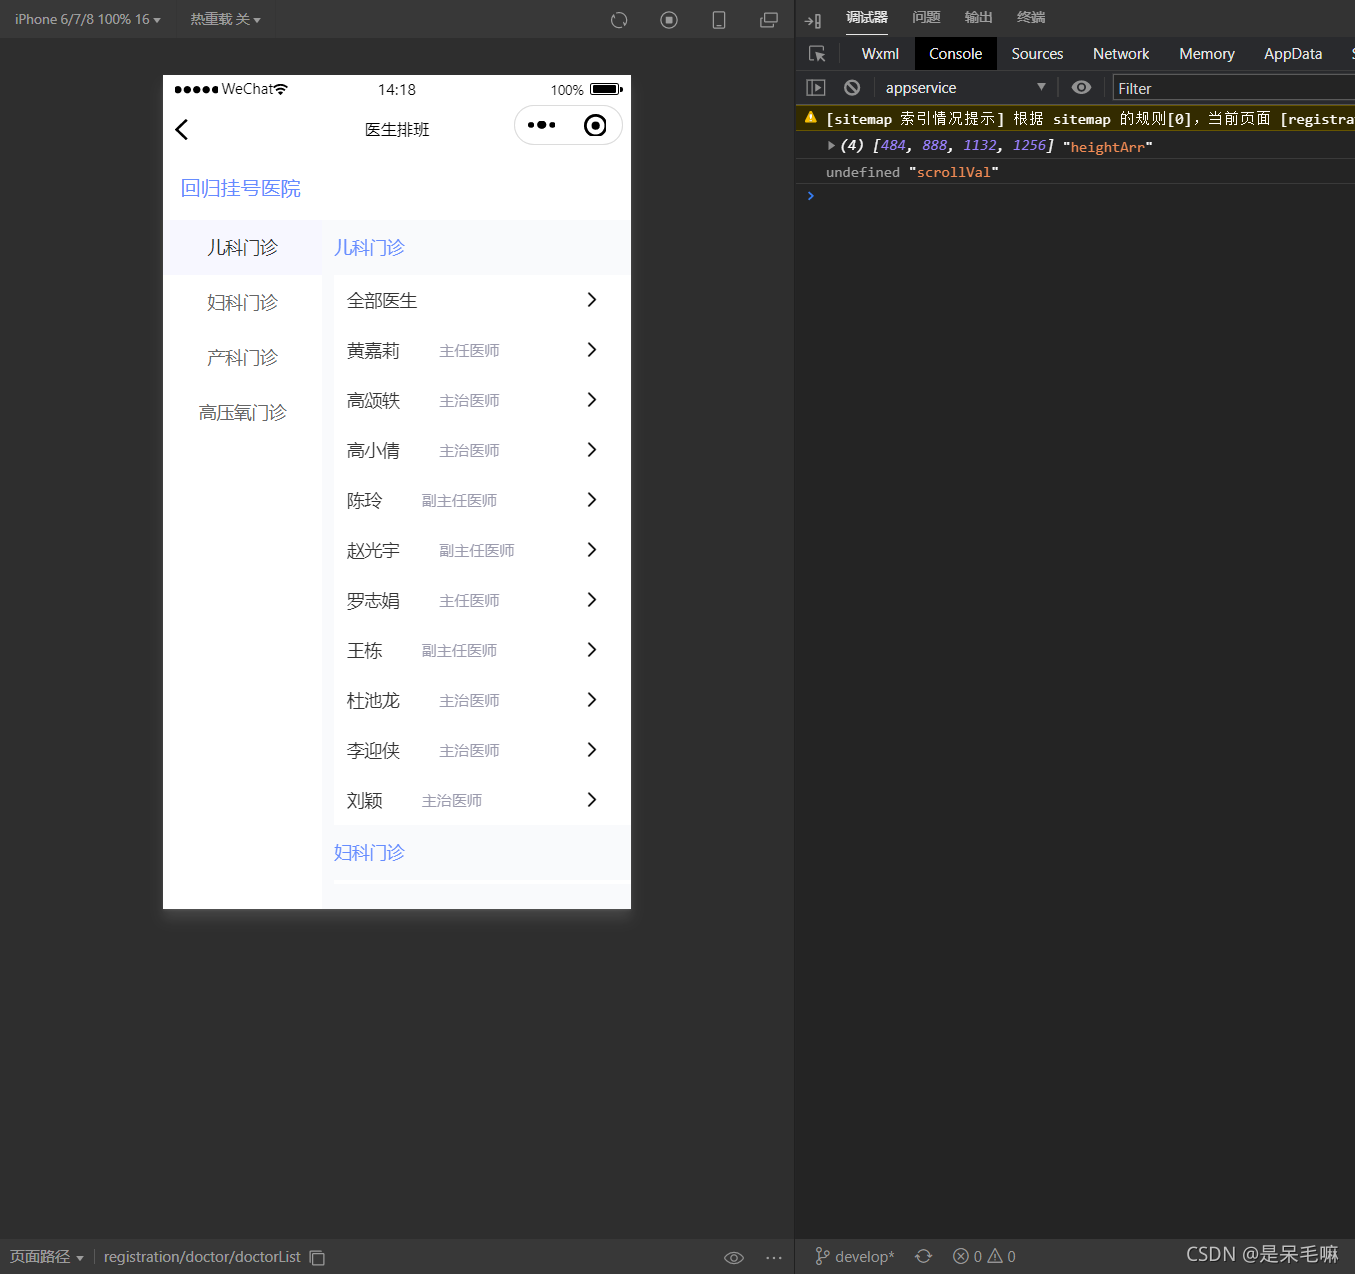The image size is (1355, 1274).
Task: Select 妇科门诊 in the left department menu
Action: [x=242, y=302]
